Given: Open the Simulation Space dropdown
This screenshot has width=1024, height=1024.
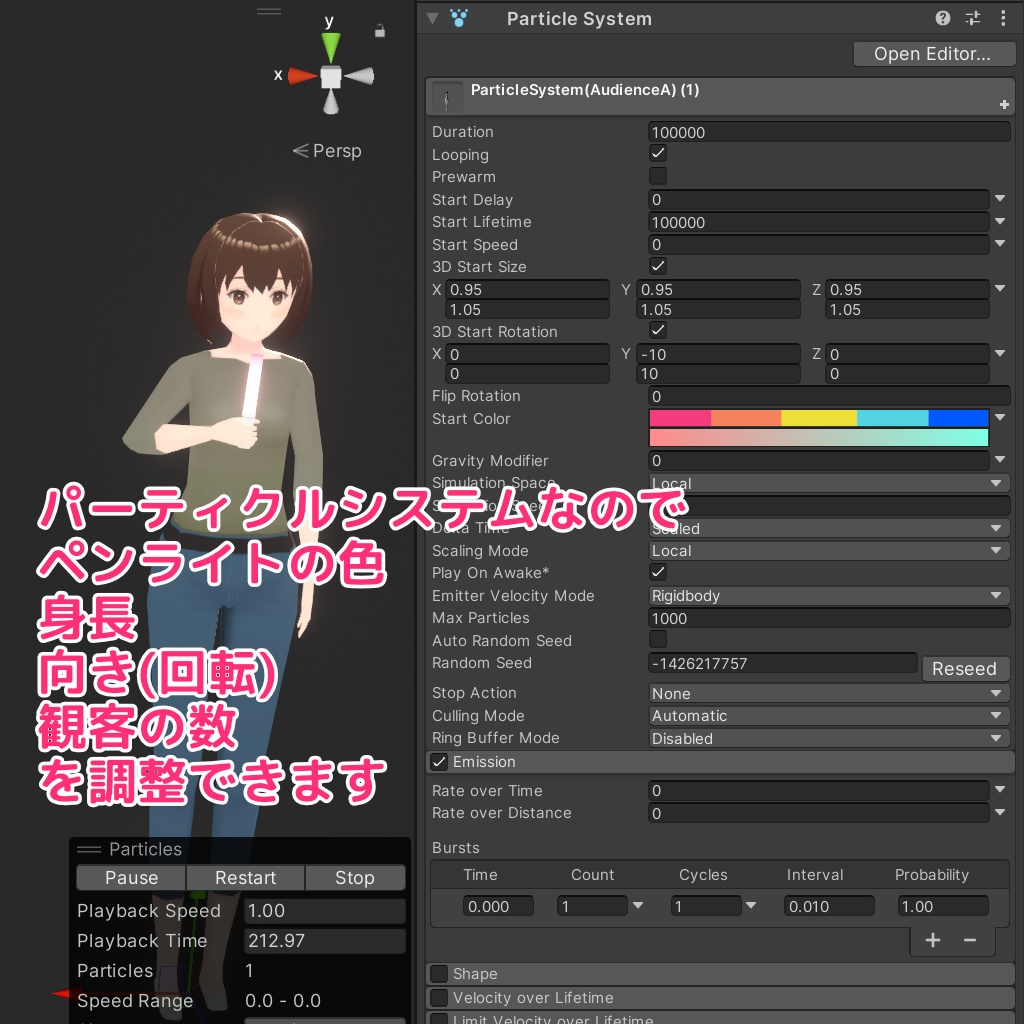Looking at the screenshot, I should click(x=828, y=483).
